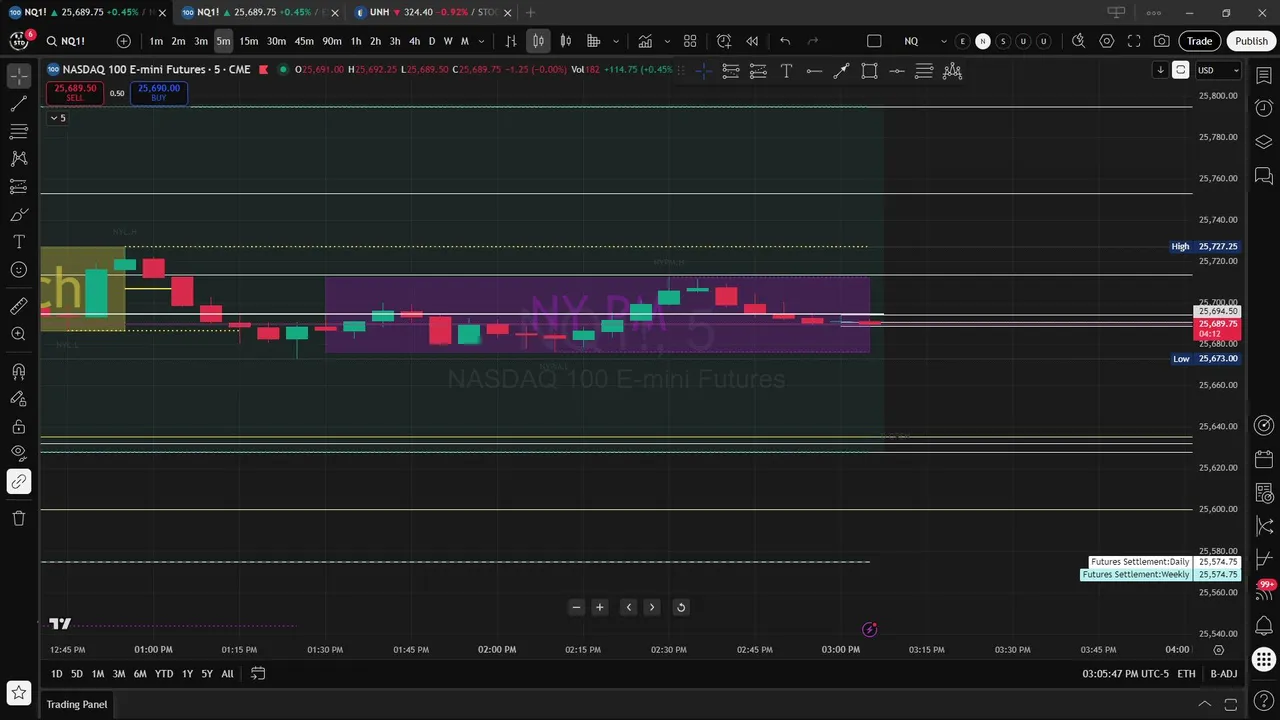Select the 5m timeframe

pos(223,41)
